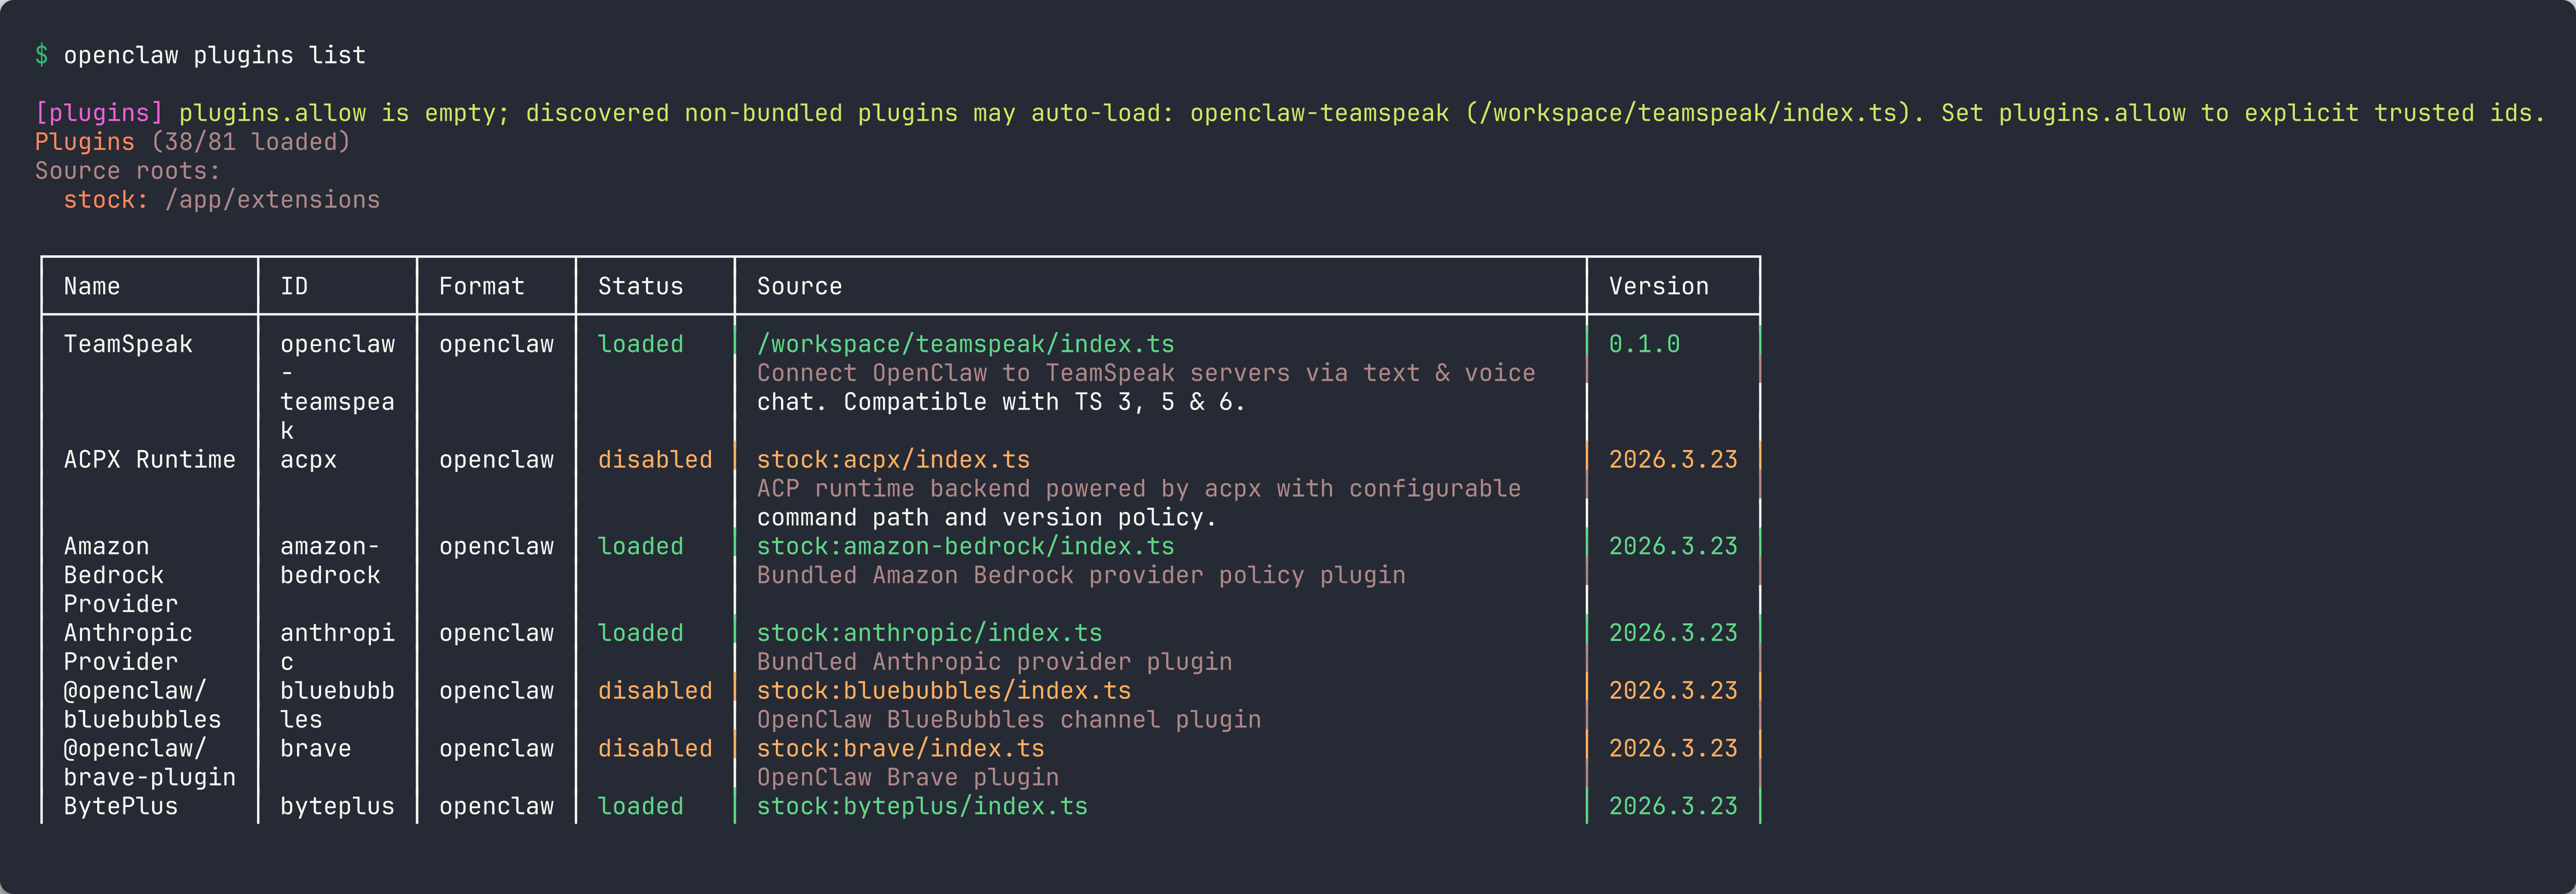Select the ID column header
The image size is (2576, 894).
tap(294, 286)
